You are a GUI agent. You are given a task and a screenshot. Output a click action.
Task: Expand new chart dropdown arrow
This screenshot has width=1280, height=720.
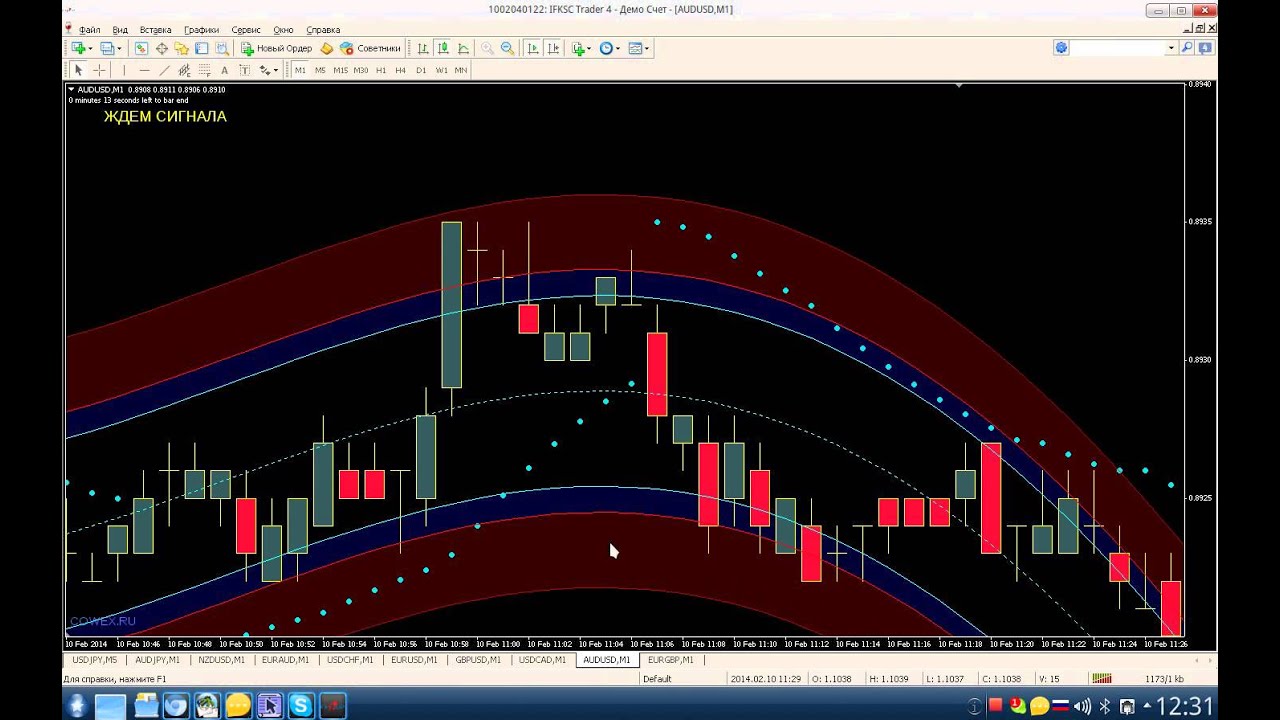90,48
